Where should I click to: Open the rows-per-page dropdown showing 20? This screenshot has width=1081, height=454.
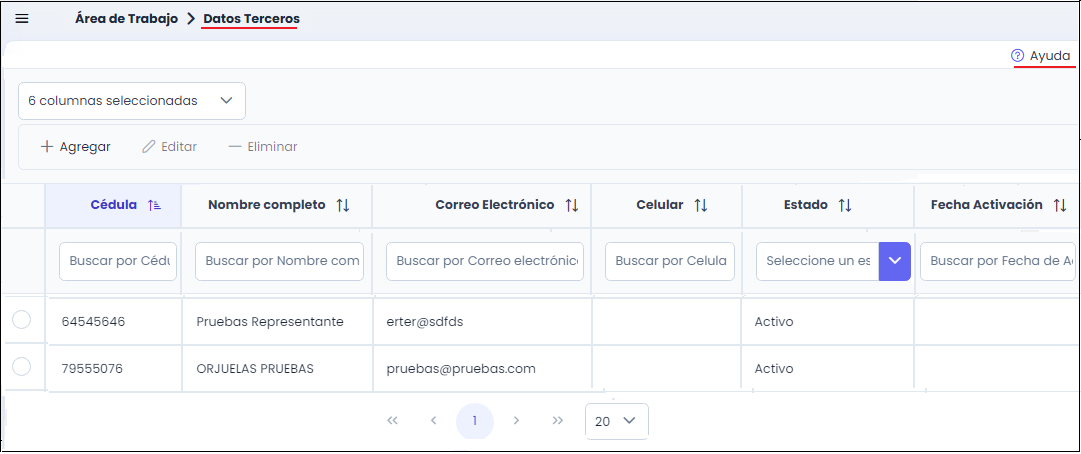pyautogui.click(x=616, y=421)
